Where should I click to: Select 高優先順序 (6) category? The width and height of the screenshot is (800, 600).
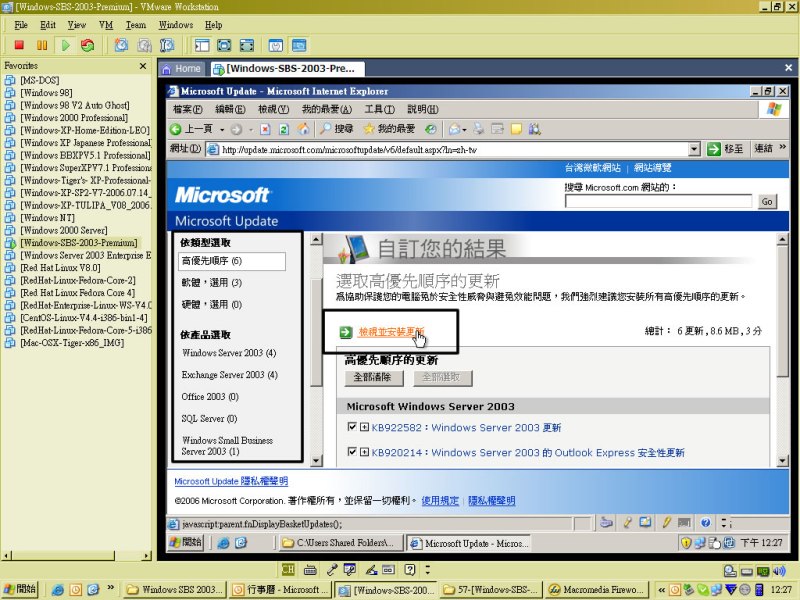[232, 261]
